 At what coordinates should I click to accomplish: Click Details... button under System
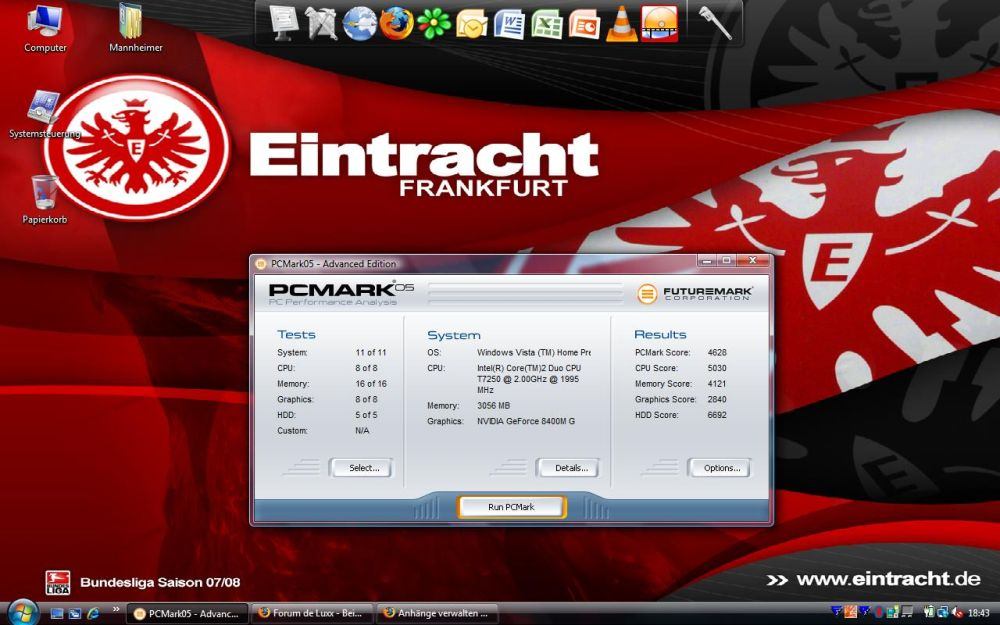coord(570,468)
